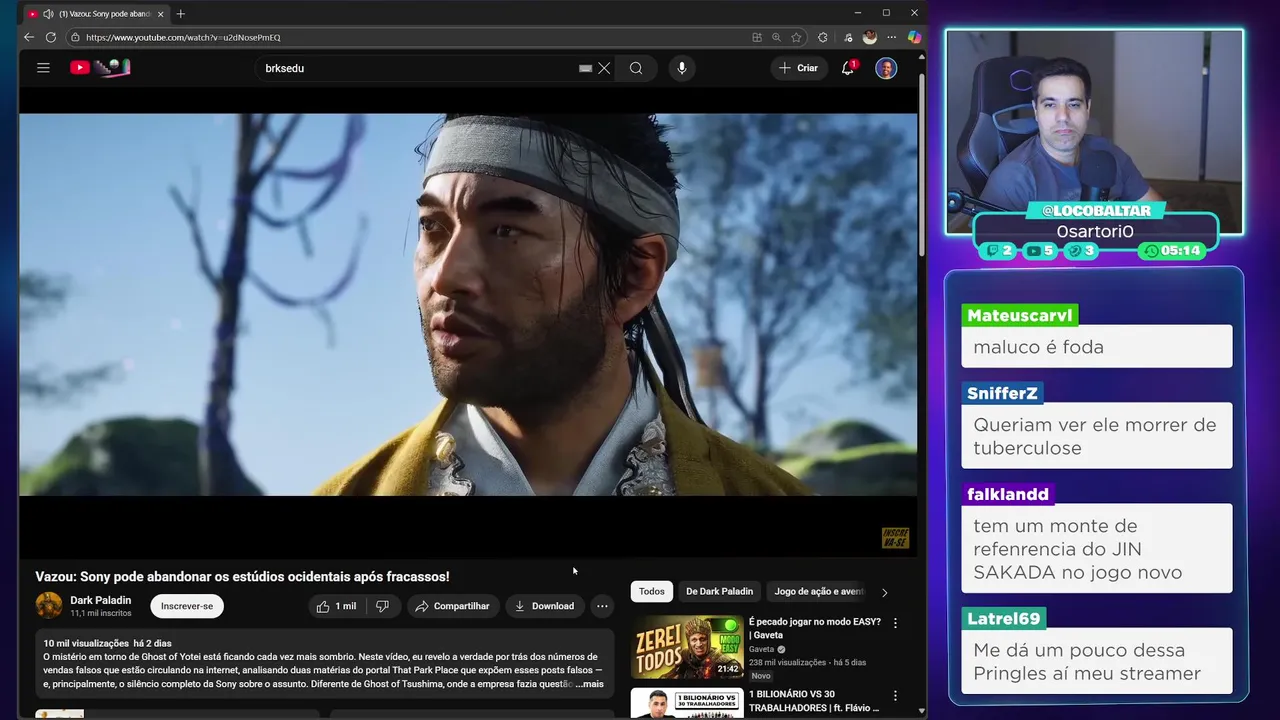1280x720 pixels.
Task: Open browser extensions puzzle icon
Action: tap(823, 37)
